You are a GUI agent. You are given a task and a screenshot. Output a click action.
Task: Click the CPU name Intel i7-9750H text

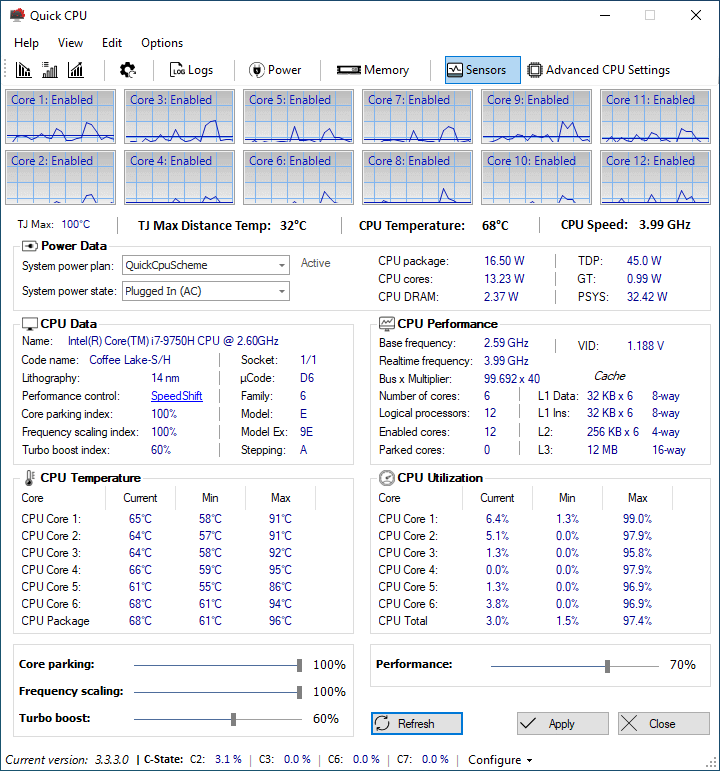[x=173, y=341]
